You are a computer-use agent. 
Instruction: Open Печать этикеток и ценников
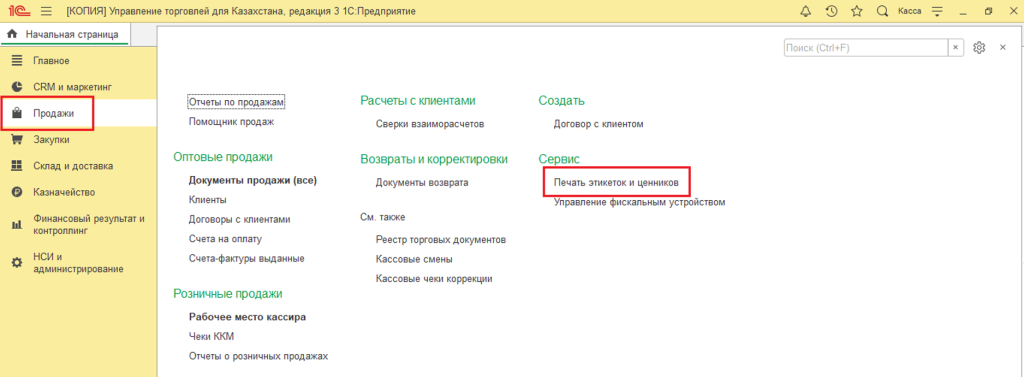point(616,183)
